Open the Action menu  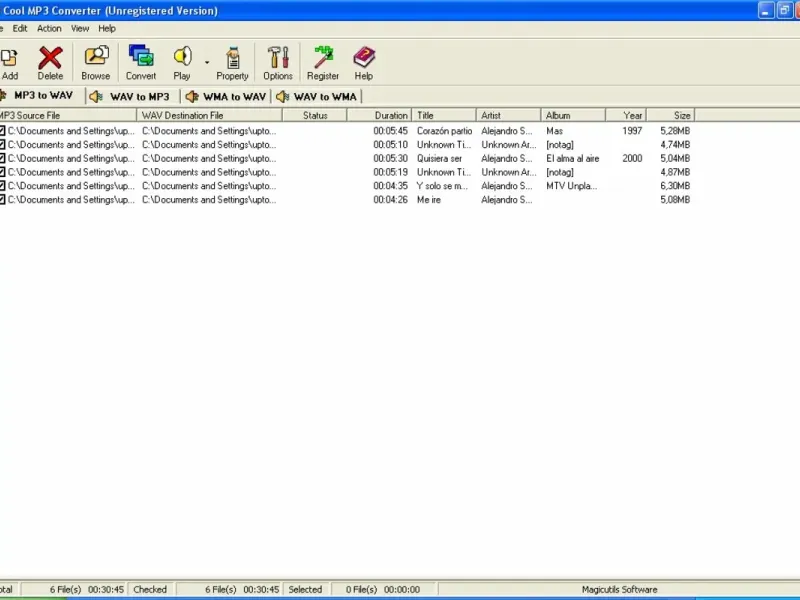pos(49,29)
